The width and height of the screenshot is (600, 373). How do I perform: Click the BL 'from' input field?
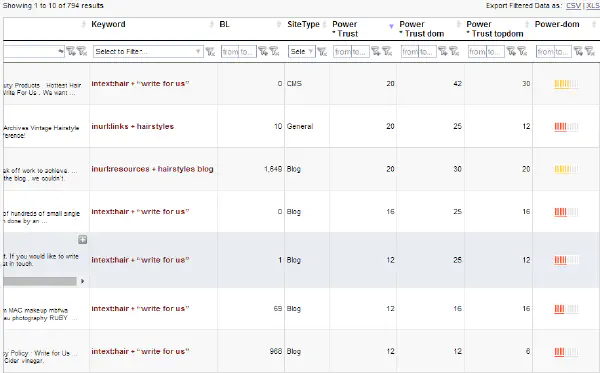point(230,52)
